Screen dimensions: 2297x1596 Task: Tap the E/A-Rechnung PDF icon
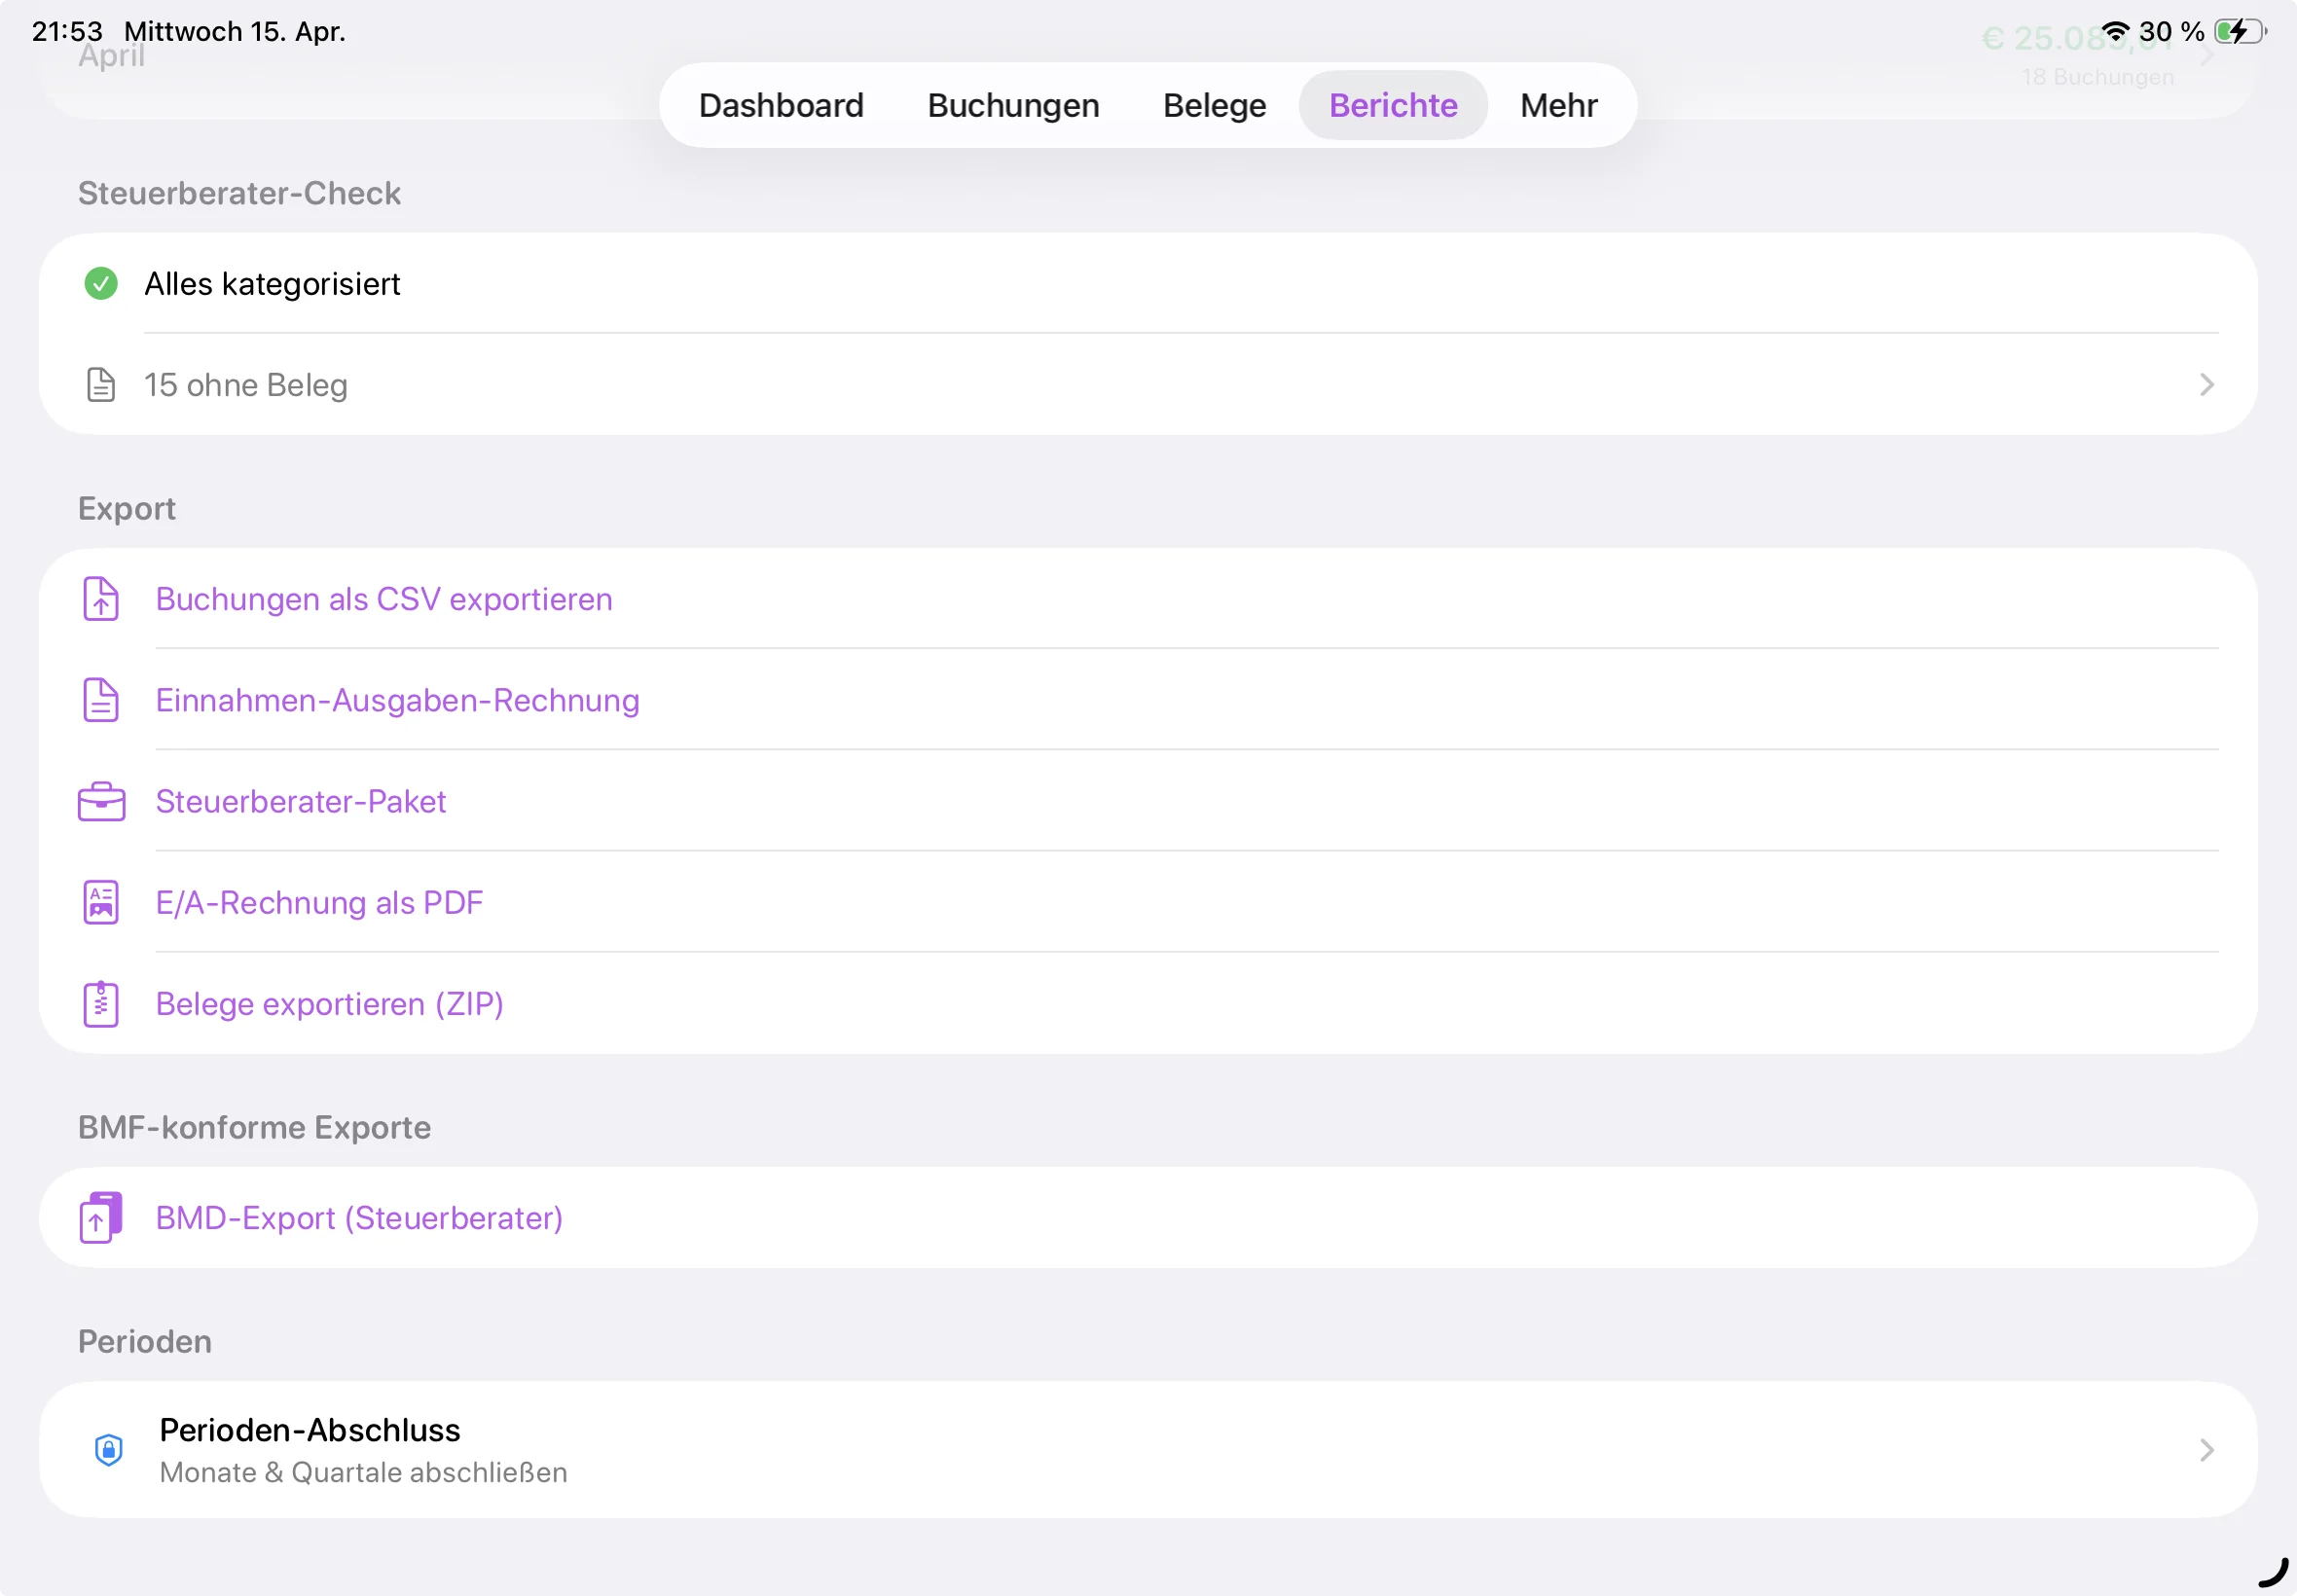101,903
